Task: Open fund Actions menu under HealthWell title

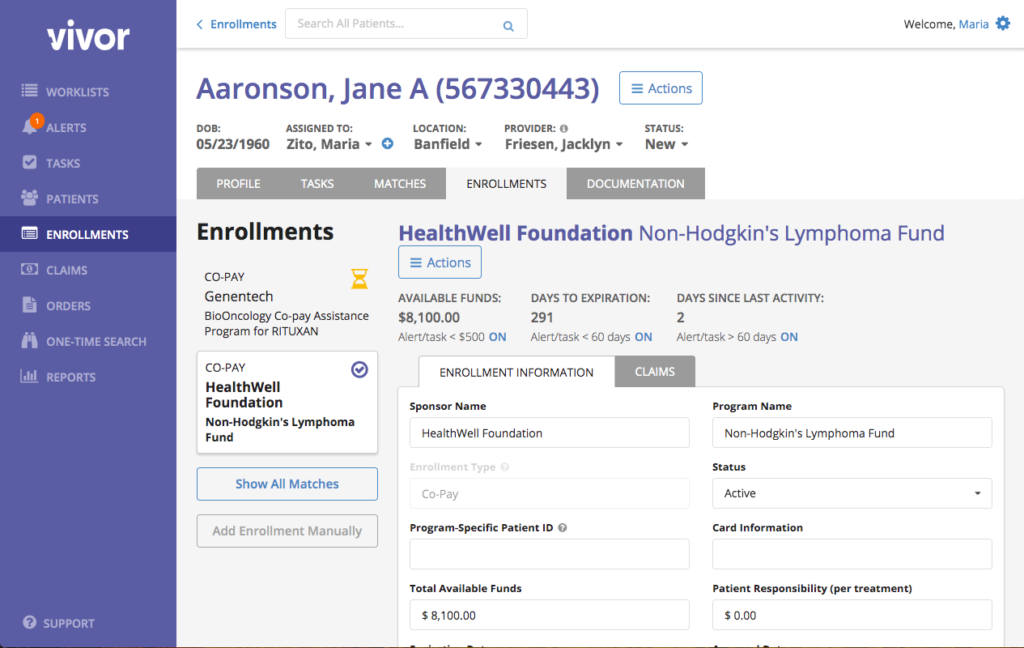Action: pyautogui.click(x=440, y=263)
